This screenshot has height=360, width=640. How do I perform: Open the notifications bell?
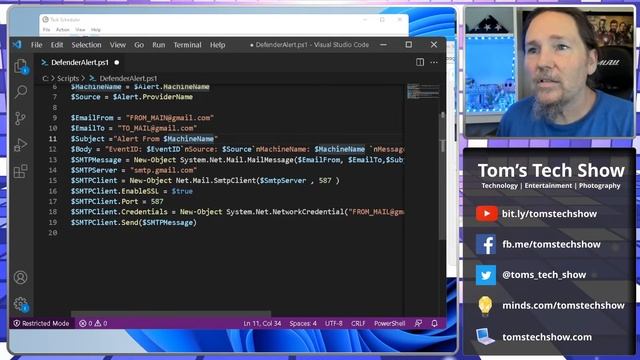434,323
